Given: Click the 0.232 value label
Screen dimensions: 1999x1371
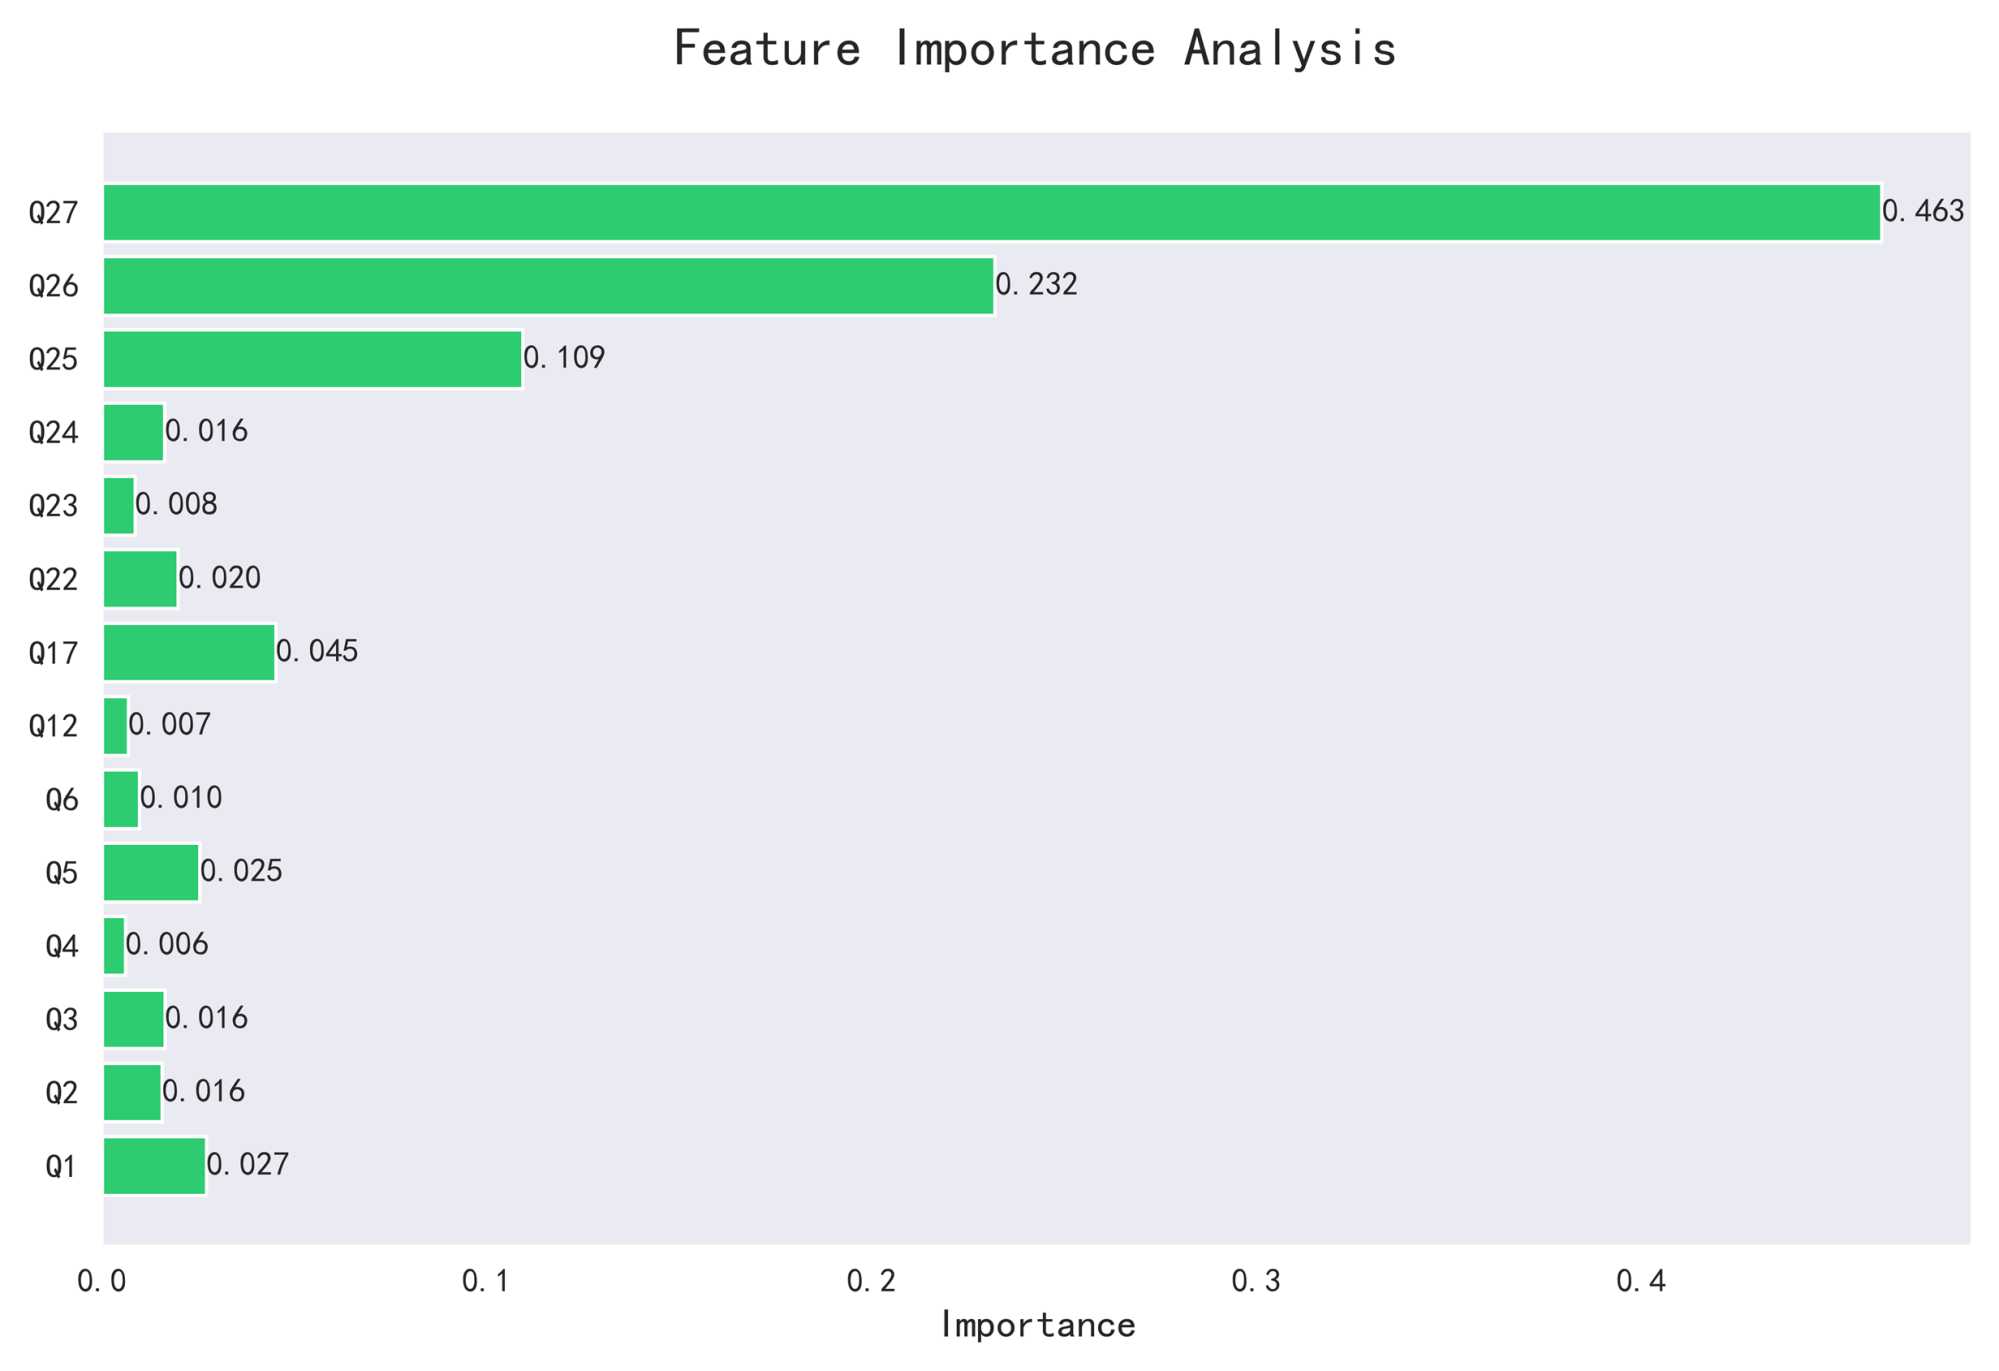Looking at the screenshot, I should 1036,285.
